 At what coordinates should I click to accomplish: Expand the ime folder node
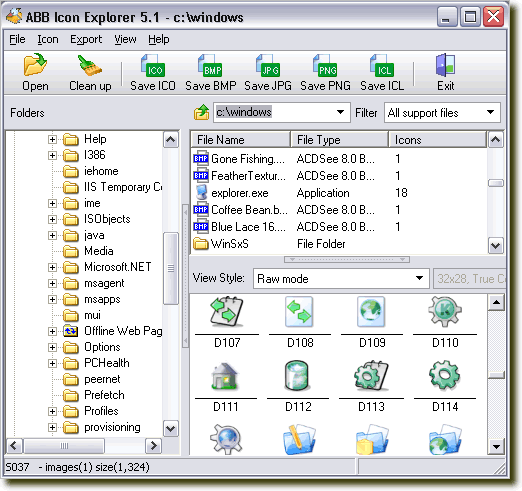[x=52, y=203]
